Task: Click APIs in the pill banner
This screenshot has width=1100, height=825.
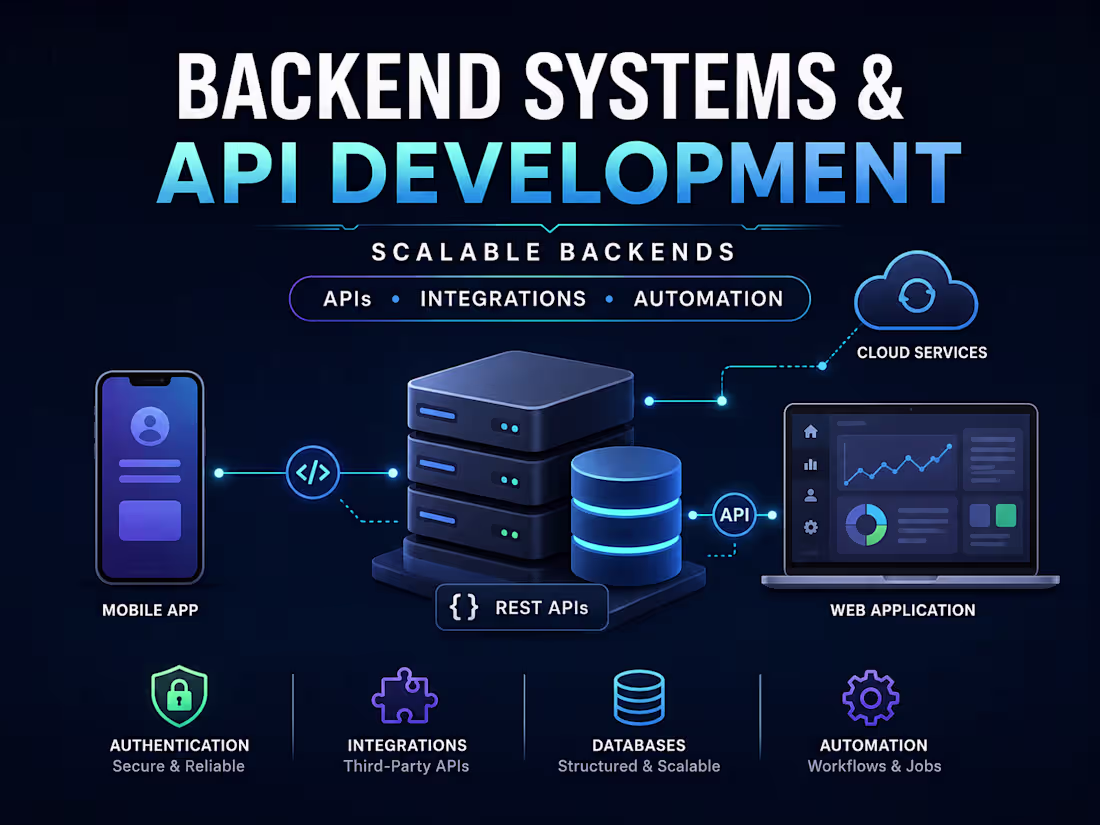Action: coord(347,299)
